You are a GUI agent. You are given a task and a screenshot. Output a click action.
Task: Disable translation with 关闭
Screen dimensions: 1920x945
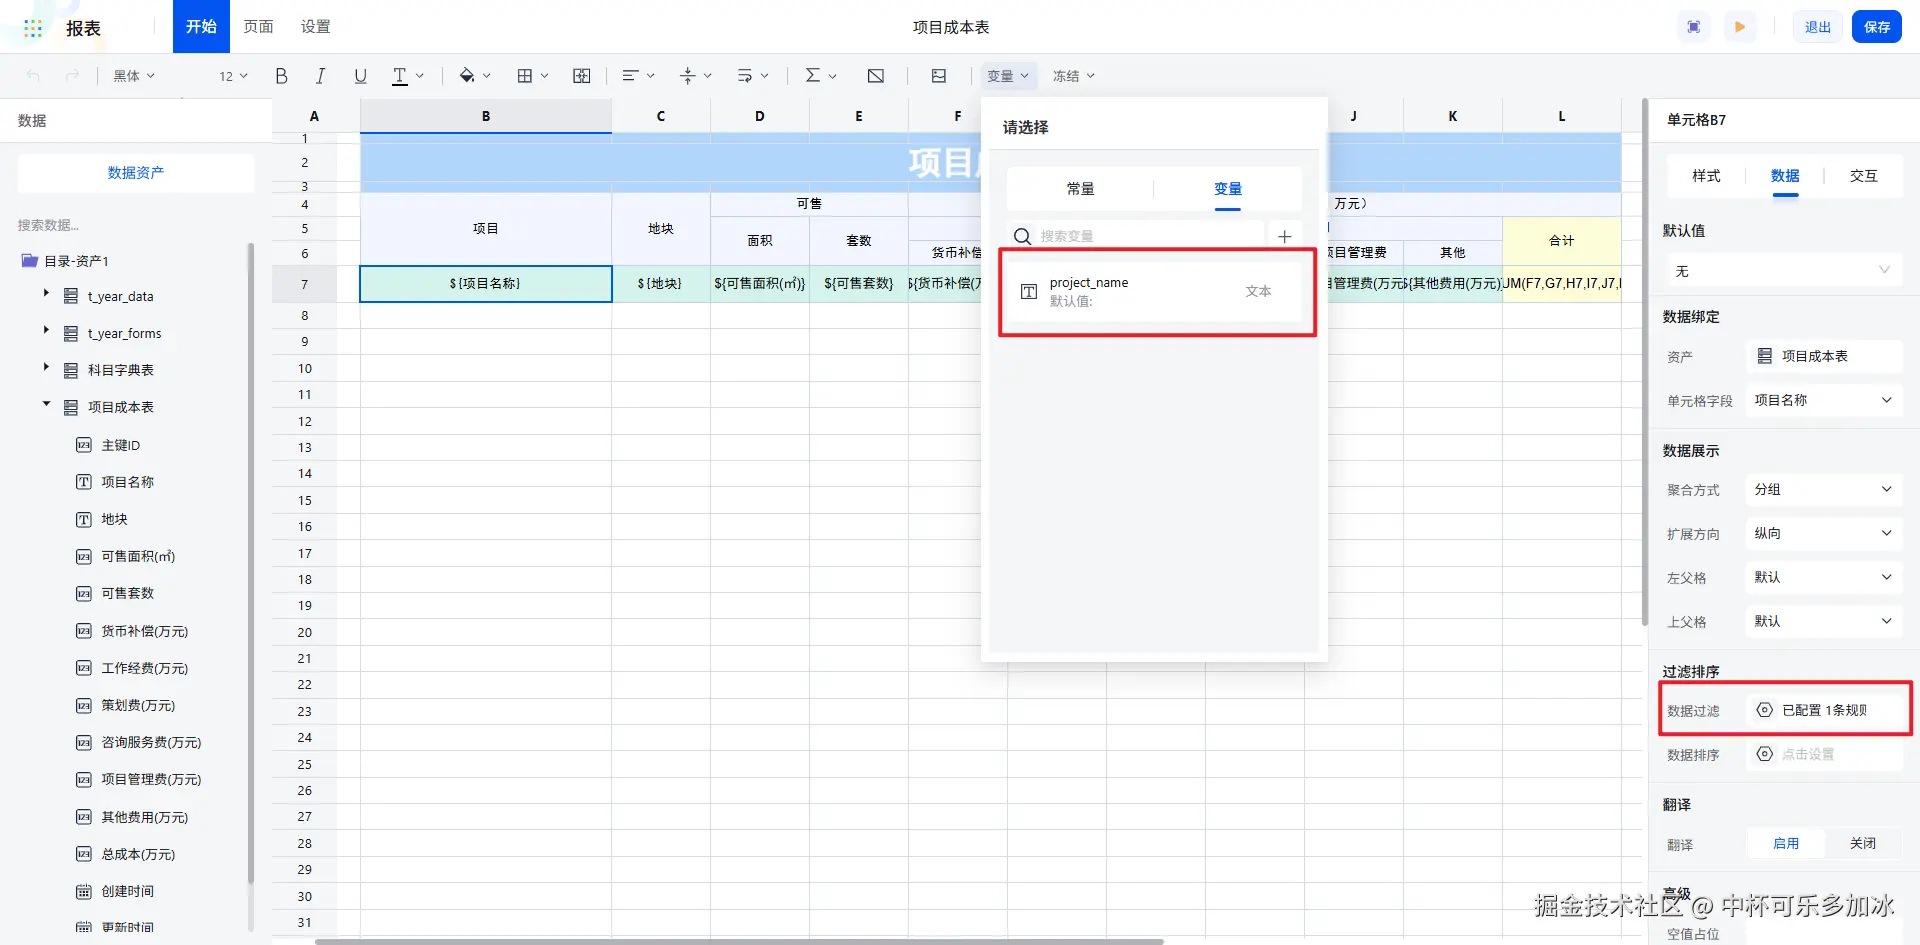[1863, 844]
